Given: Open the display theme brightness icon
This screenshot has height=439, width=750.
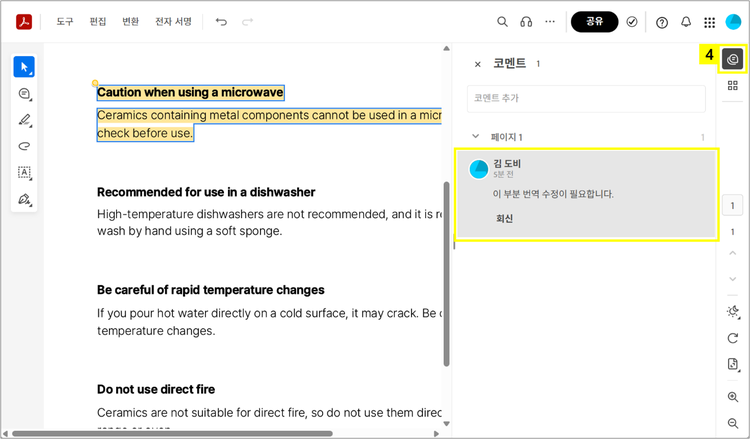Looking at the screenshot, I should click(x=733, y=312).
